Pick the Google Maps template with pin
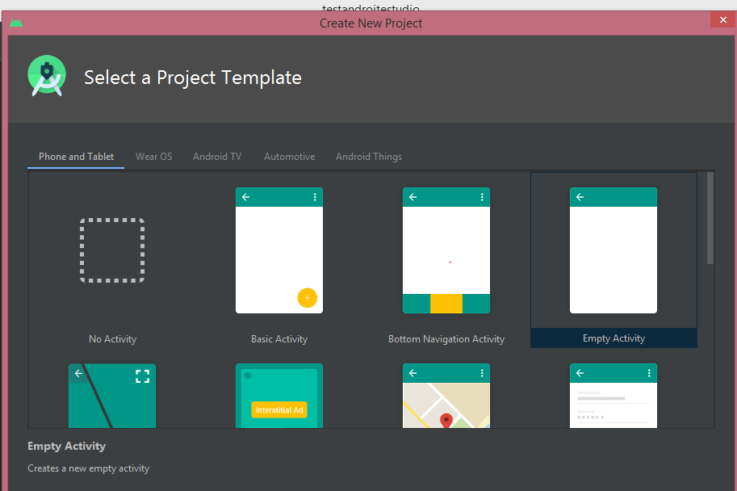737x491 pixels. (446, 396)
